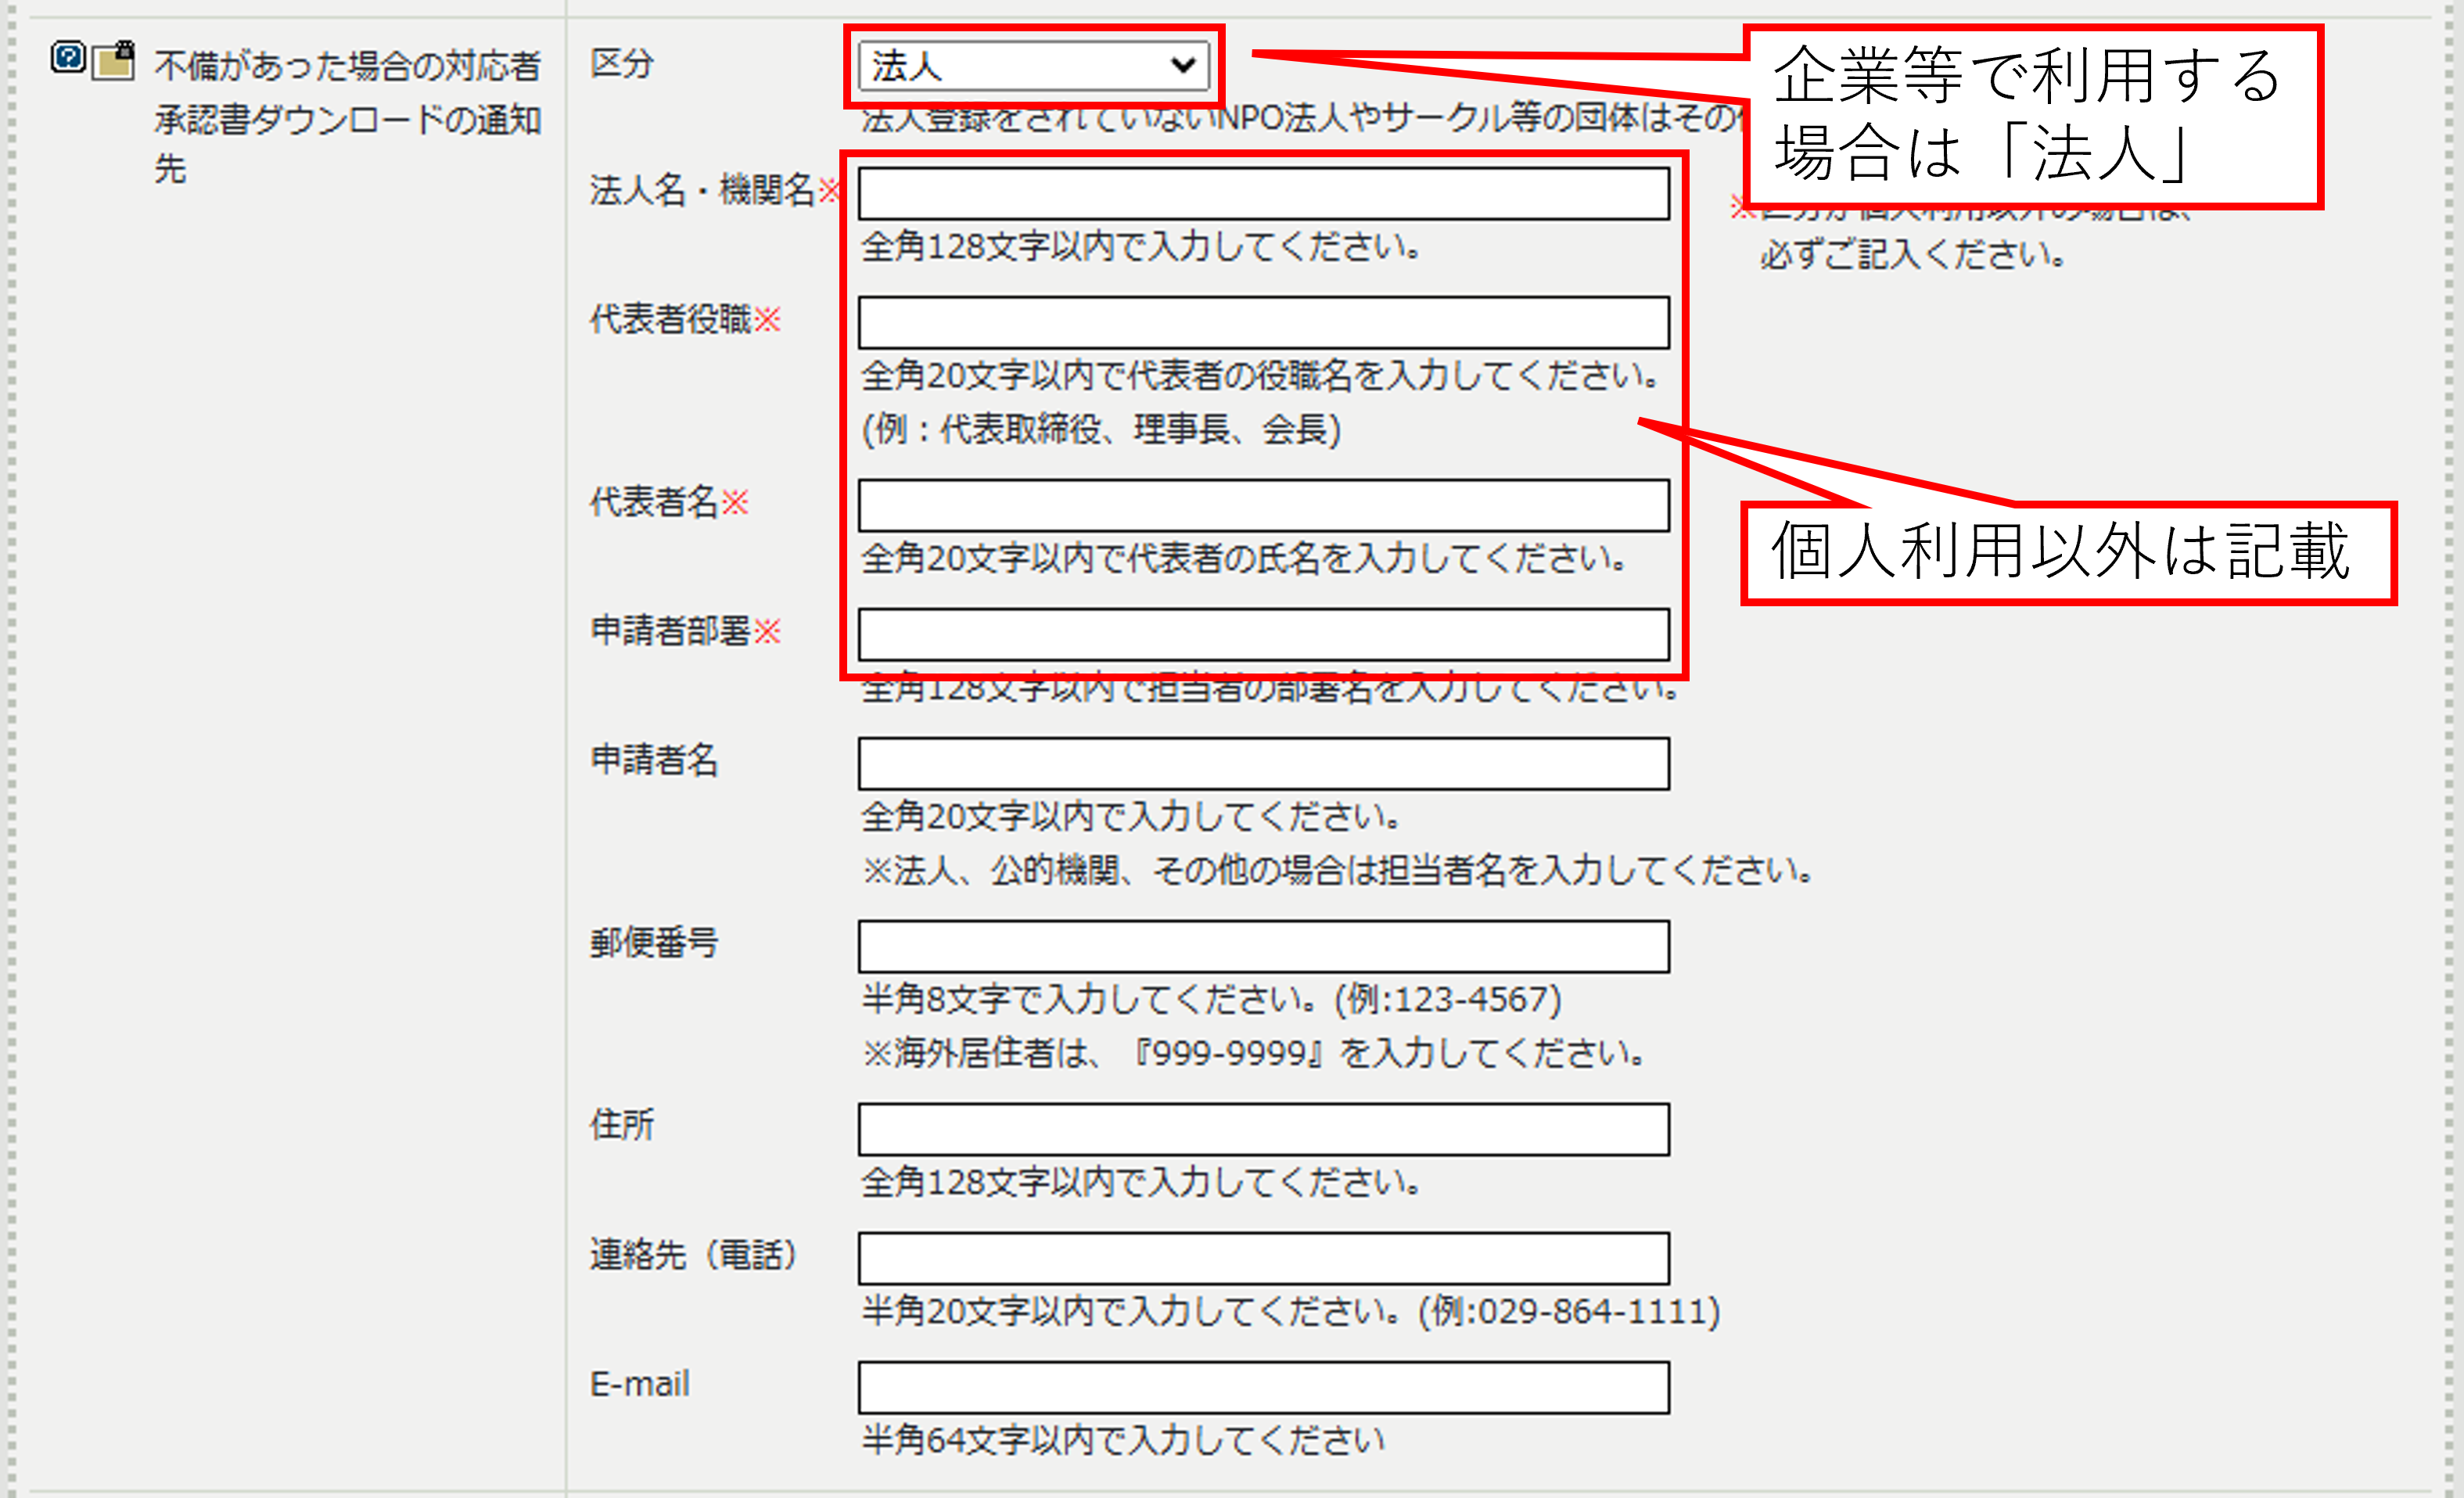Click the E-mail label

pos(640,1384)
